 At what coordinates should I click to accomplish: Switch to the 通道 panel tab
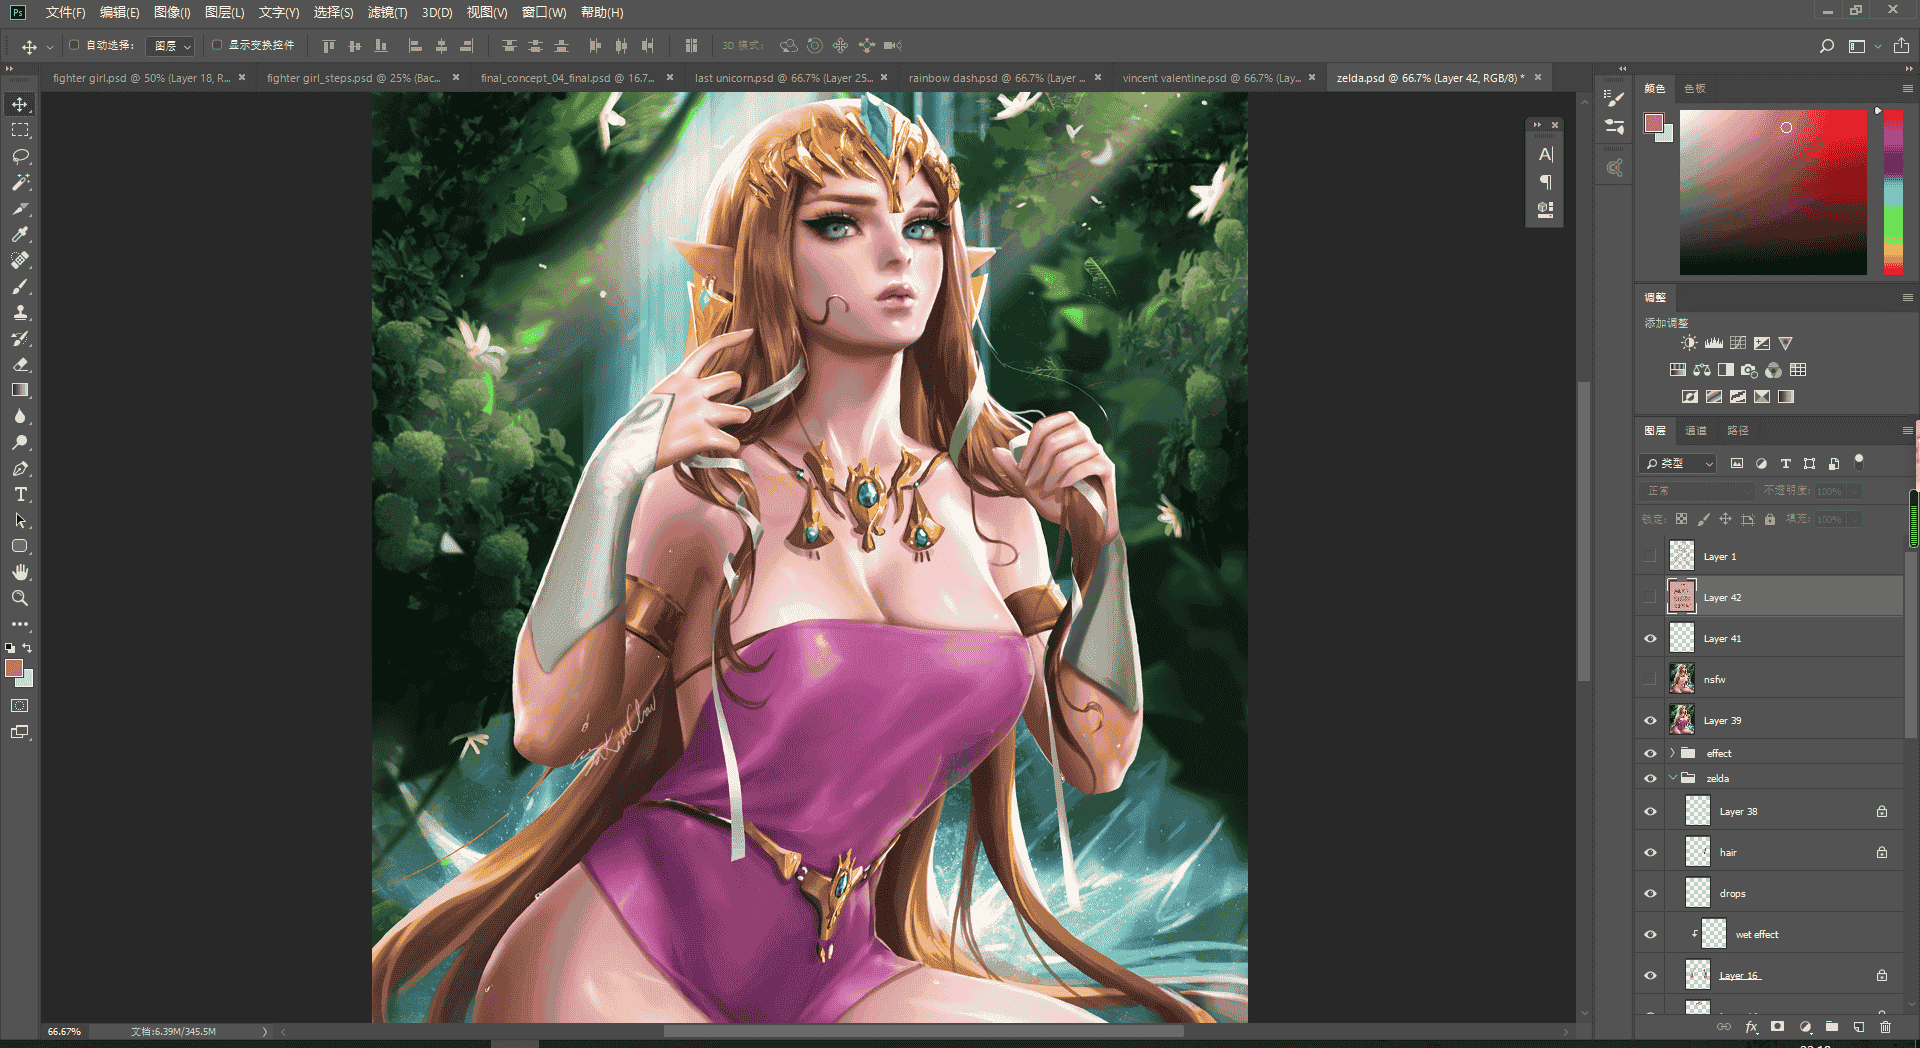click(1696, 431)
